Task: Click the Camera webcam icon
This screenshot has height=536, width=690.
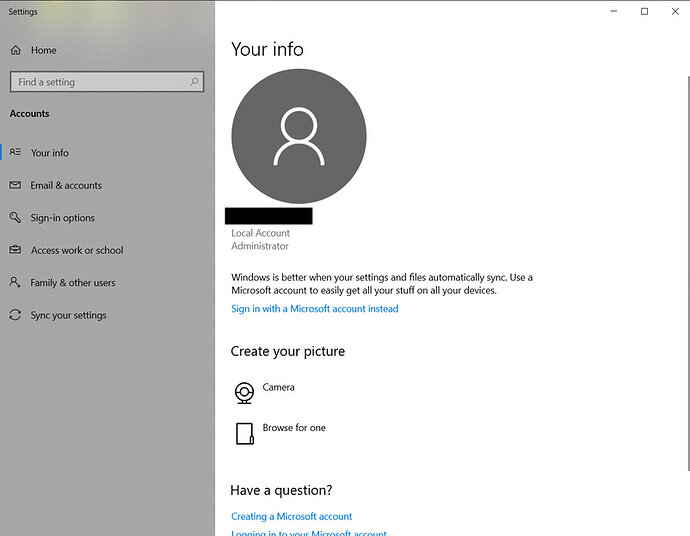Action: (x=244, y=393)
